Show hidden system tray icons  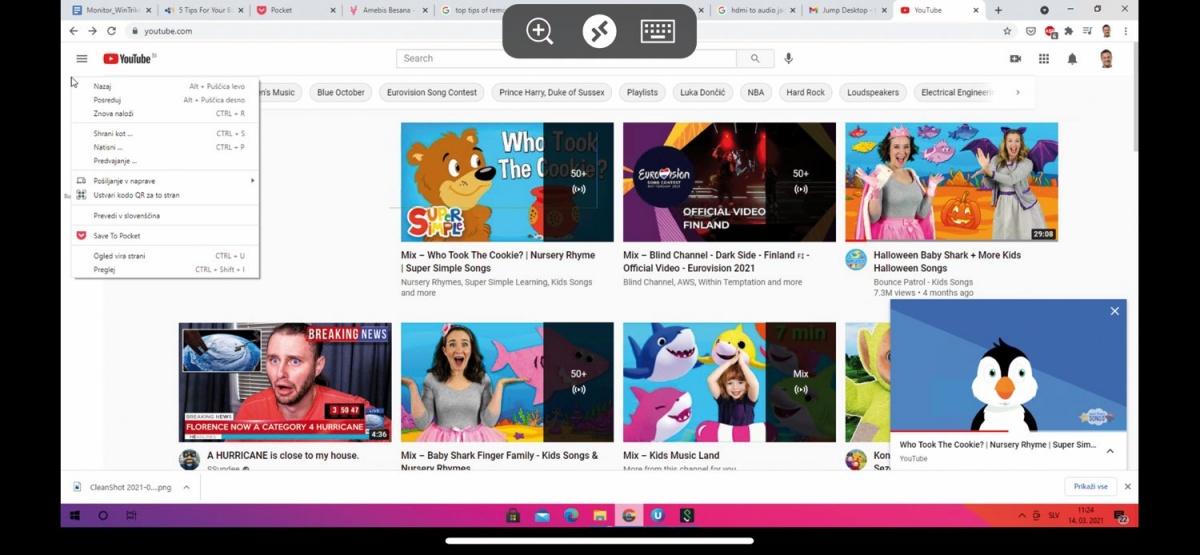(x=1022, y=516)
